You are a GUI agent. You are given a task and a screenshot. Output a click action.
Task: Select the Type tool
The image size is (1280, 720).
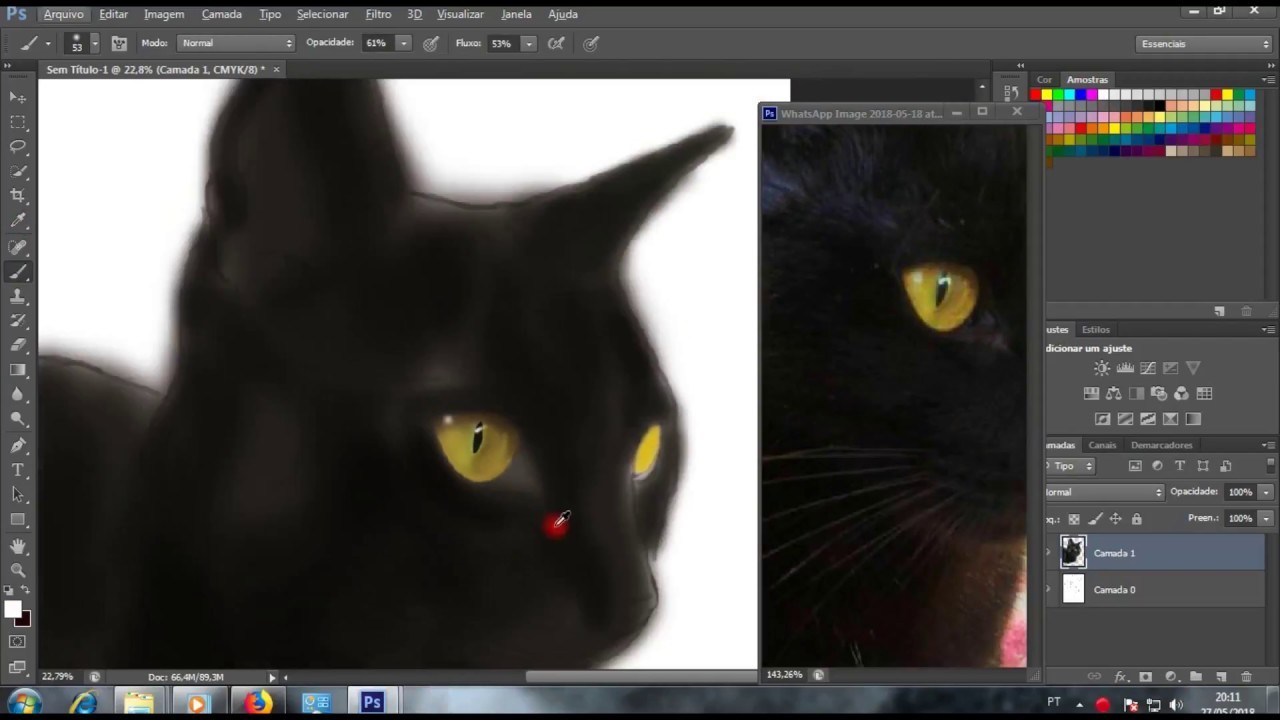tap(18, 470)
